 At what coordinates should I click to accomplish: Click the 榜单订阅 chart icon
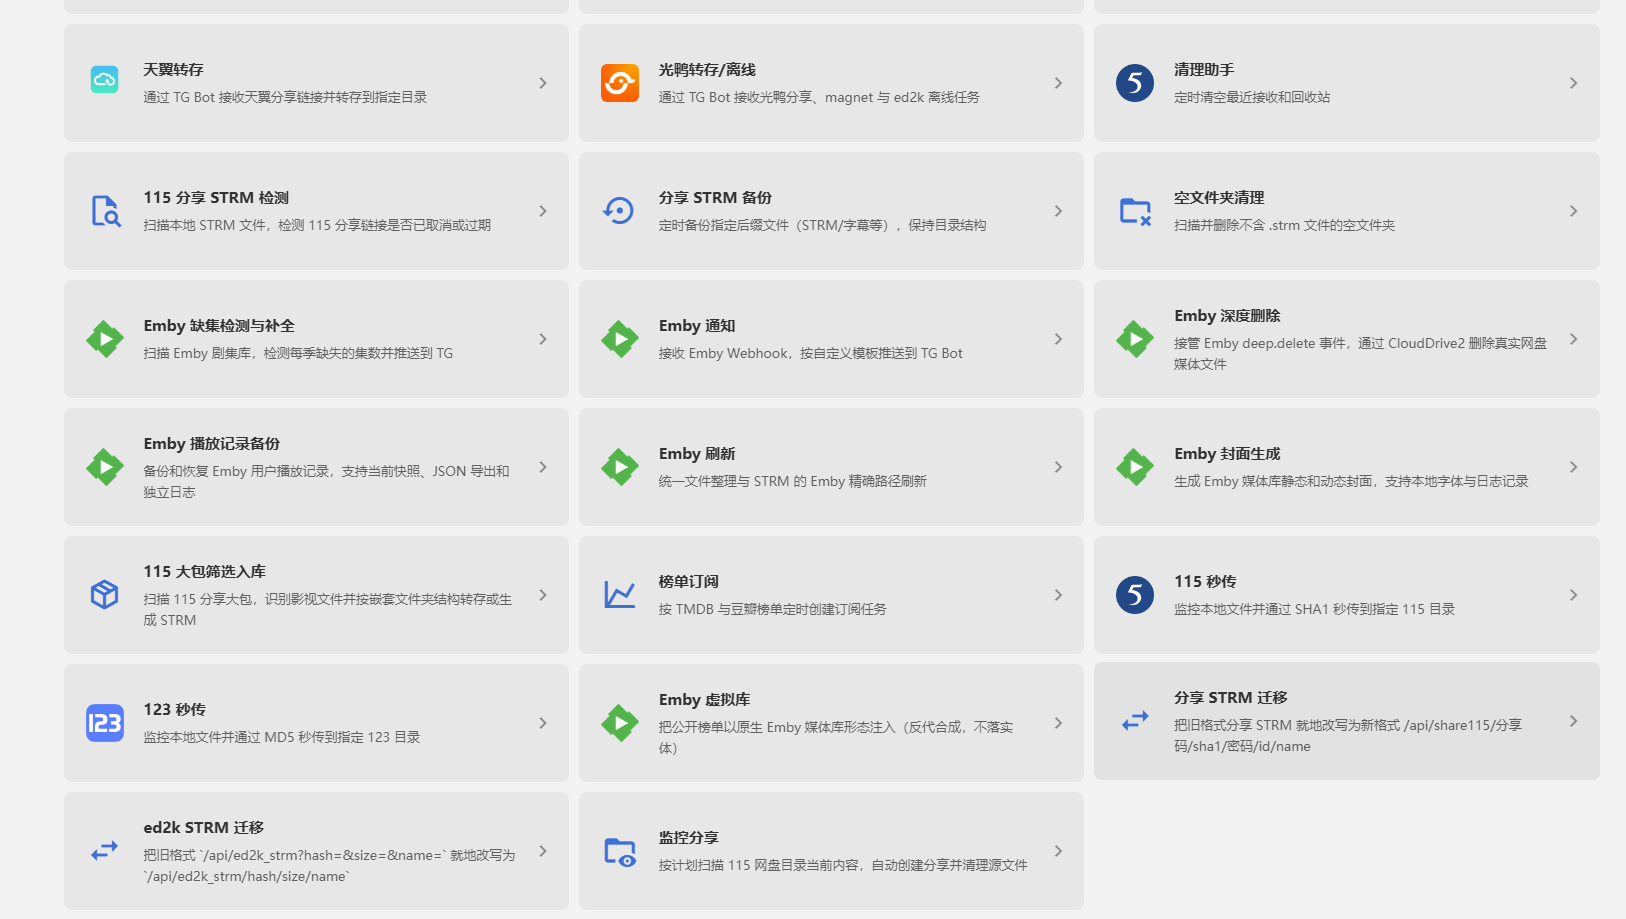pos(620,595)
